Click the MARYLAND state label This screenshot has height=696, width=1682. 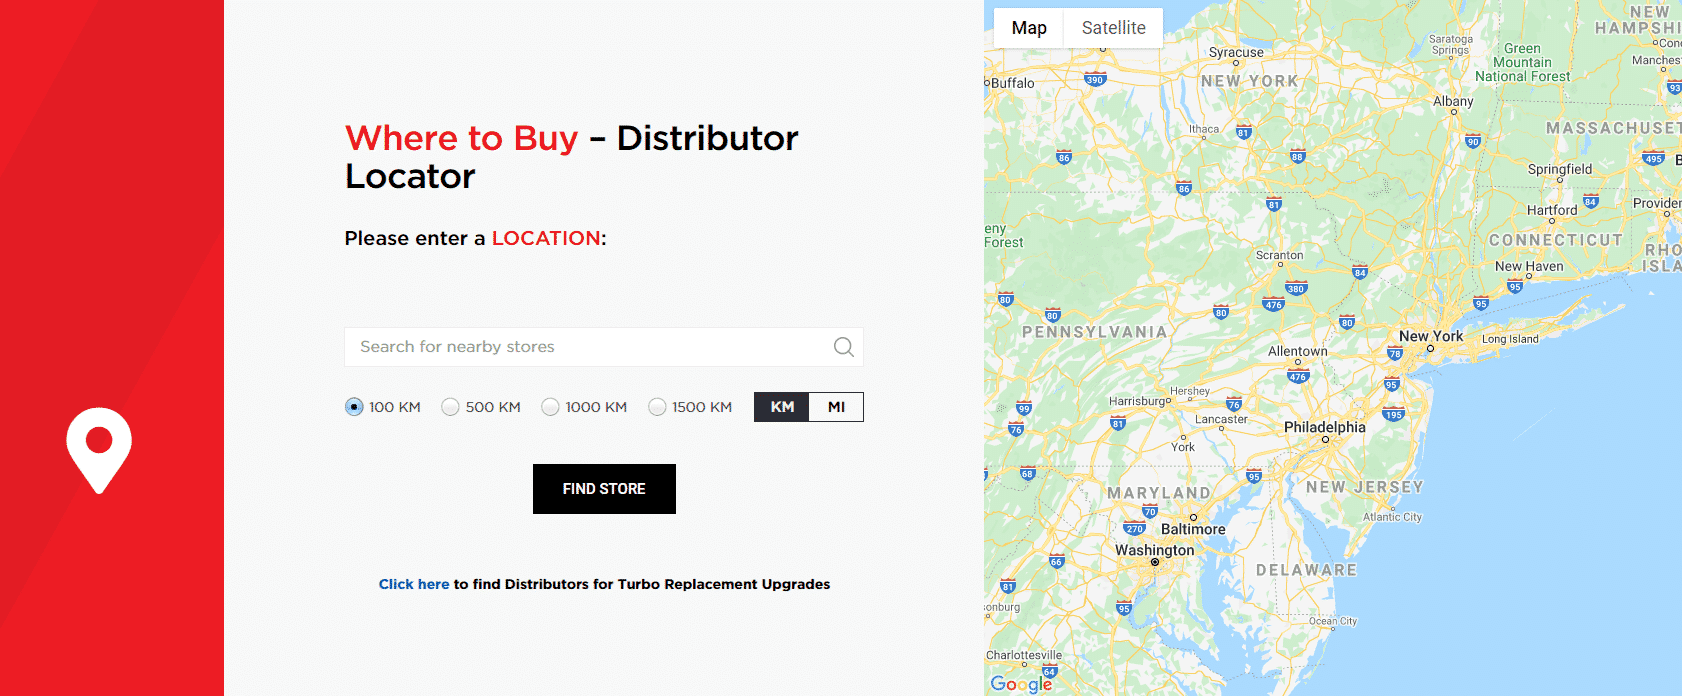click(1159, 493)
